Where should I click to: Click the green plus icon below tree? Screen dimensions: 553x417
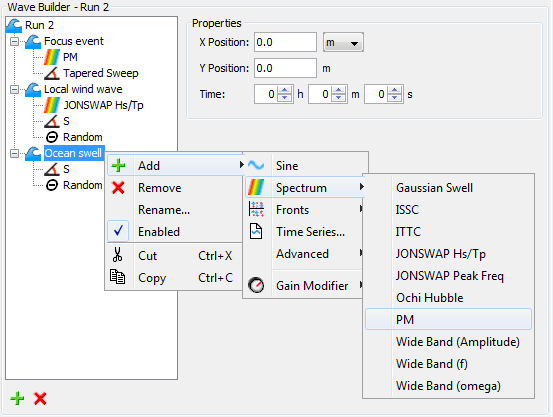click(x=17, y=399)
